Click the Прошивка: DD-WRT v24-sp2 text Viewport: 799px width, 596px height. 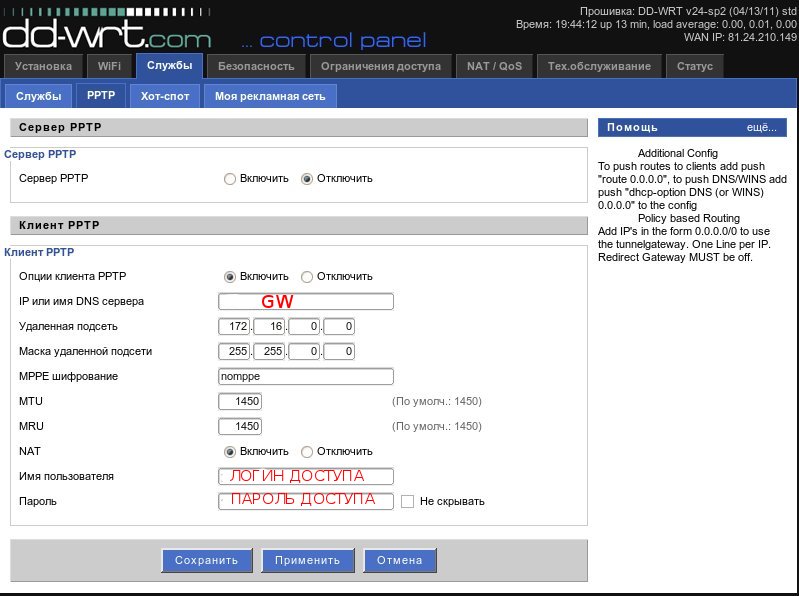pyautogui.click(x=688, y=11)
